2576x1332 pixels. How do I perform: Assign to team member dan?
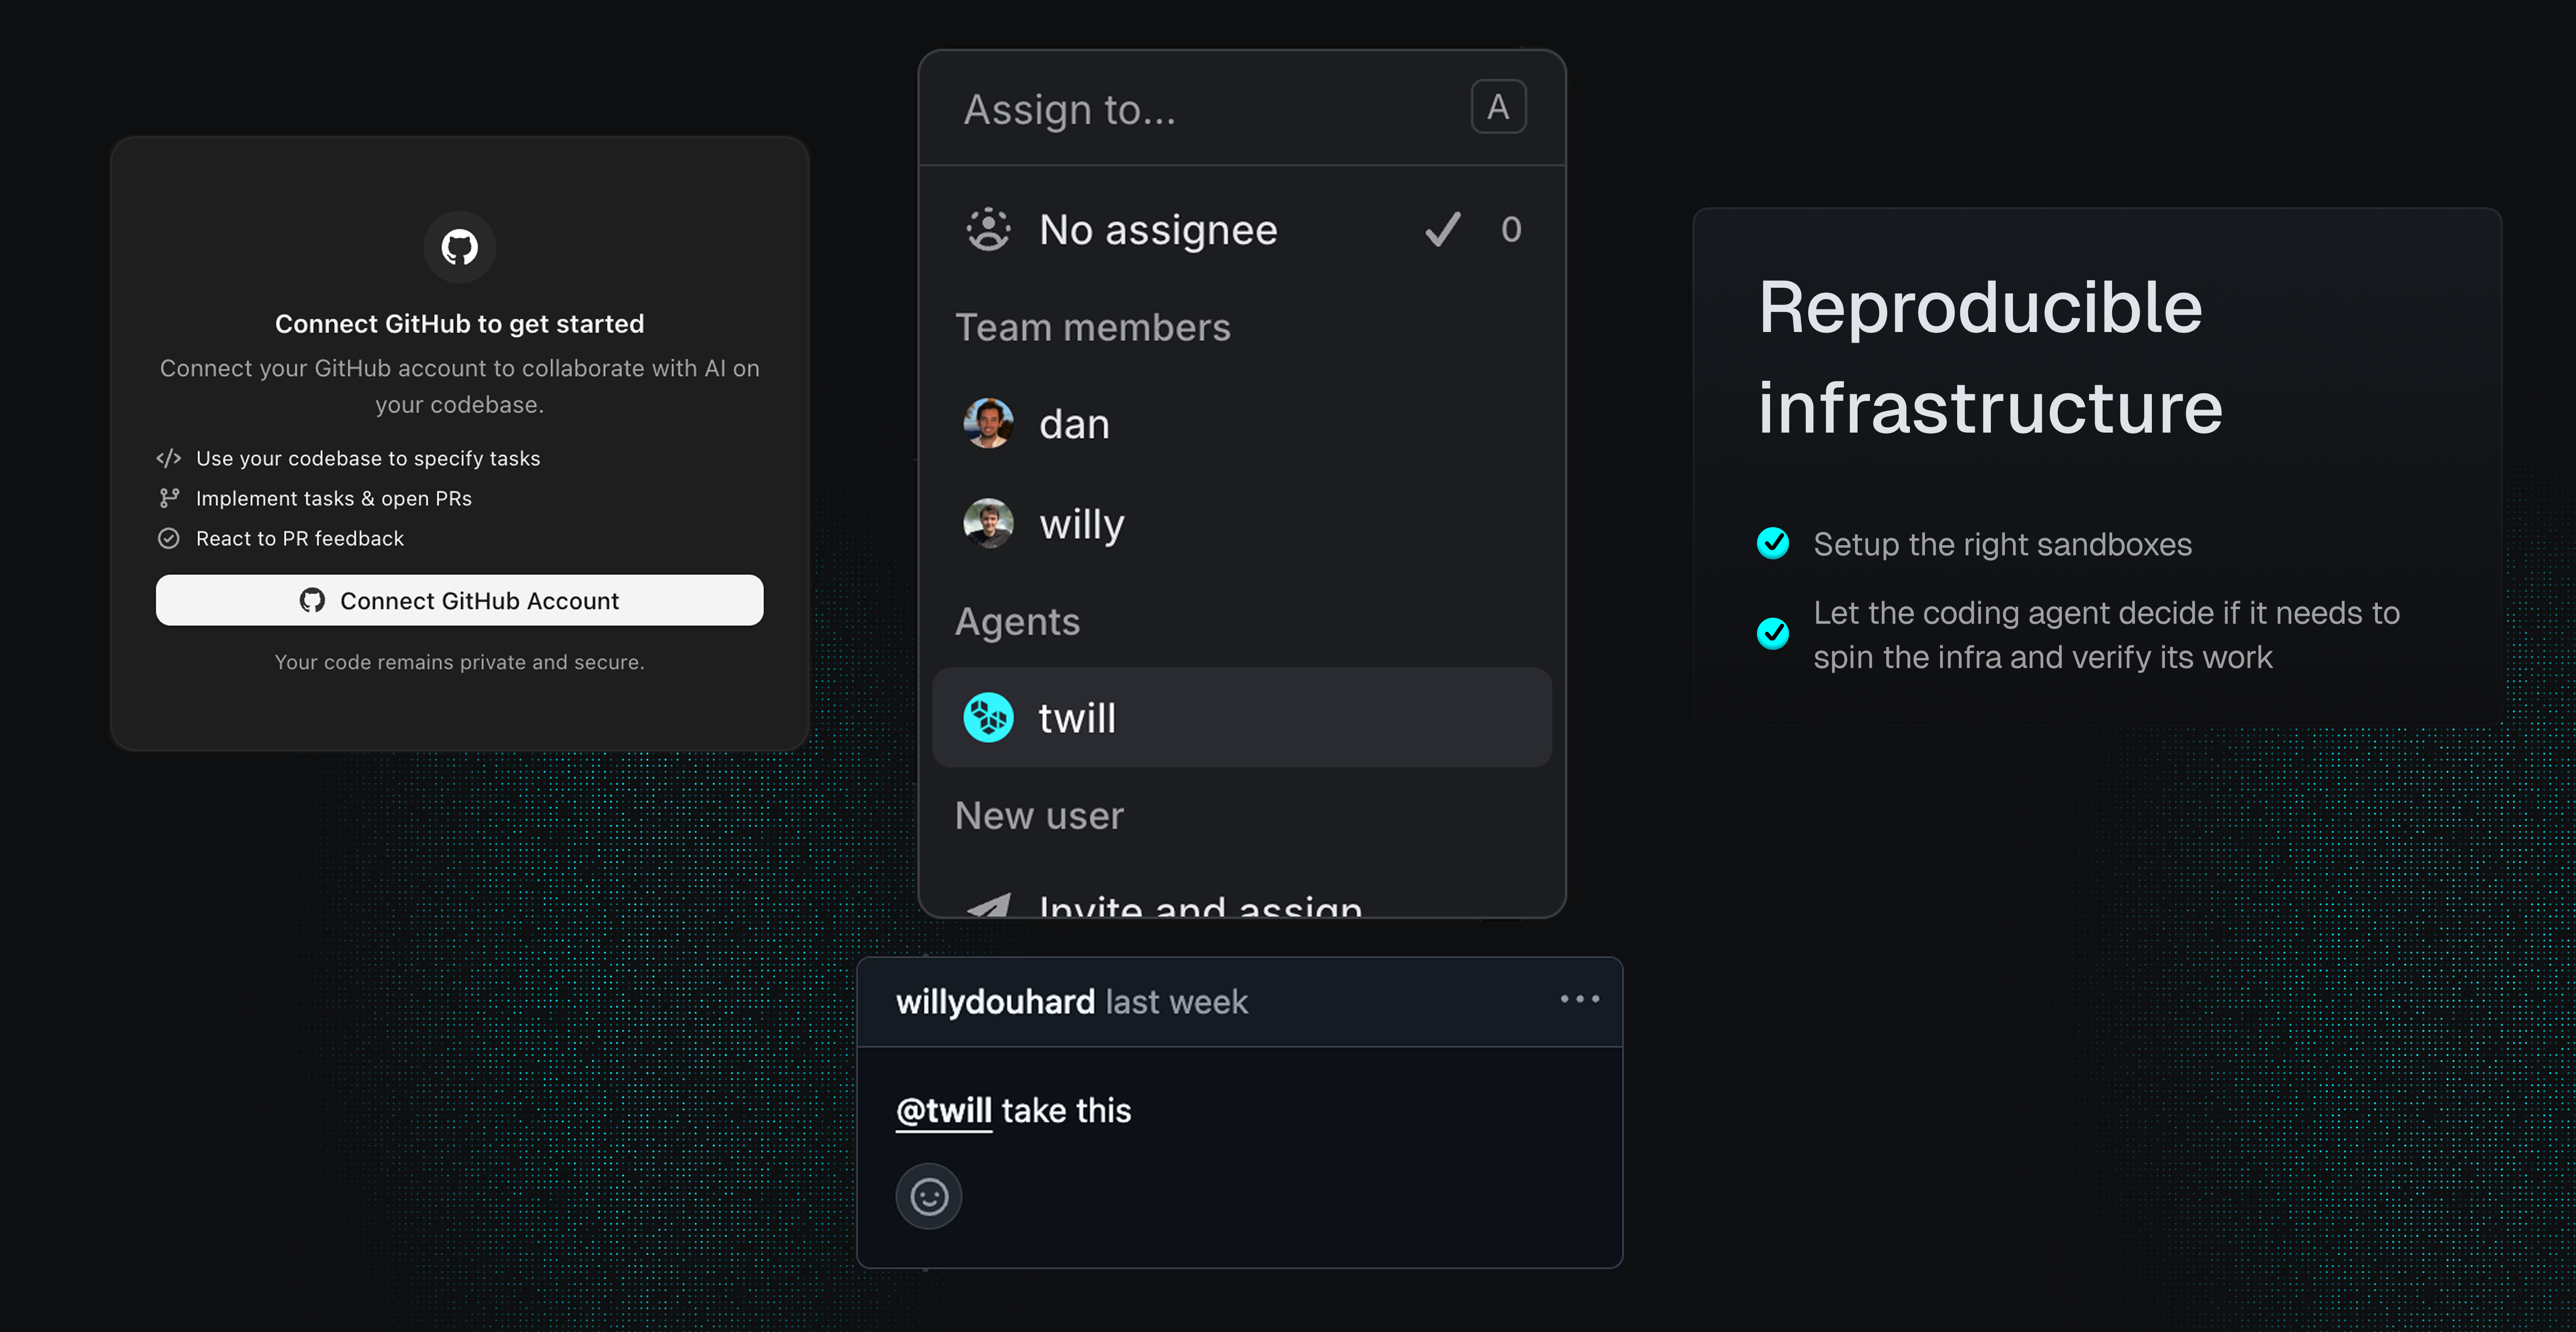tap(1074, 424)
